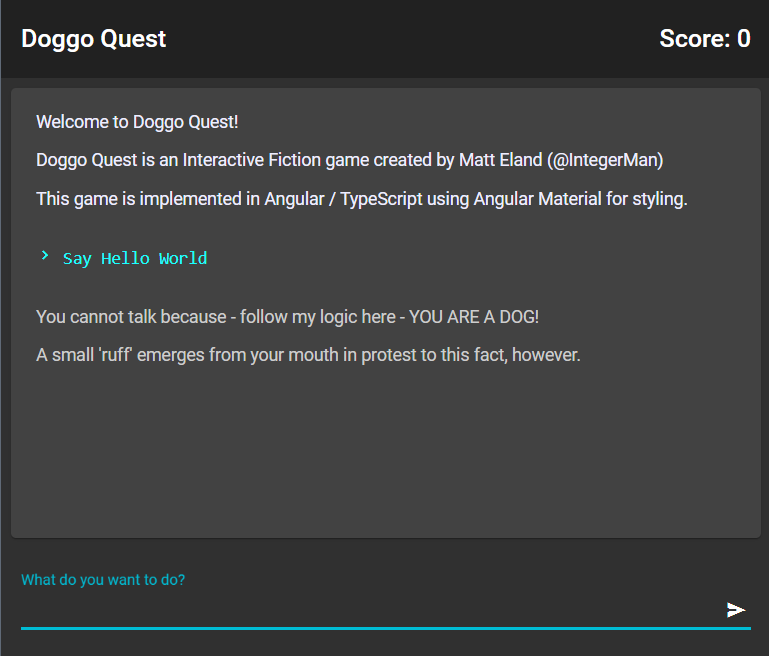Click the '@IntegerMan' author mention

[x=605, y=160]
